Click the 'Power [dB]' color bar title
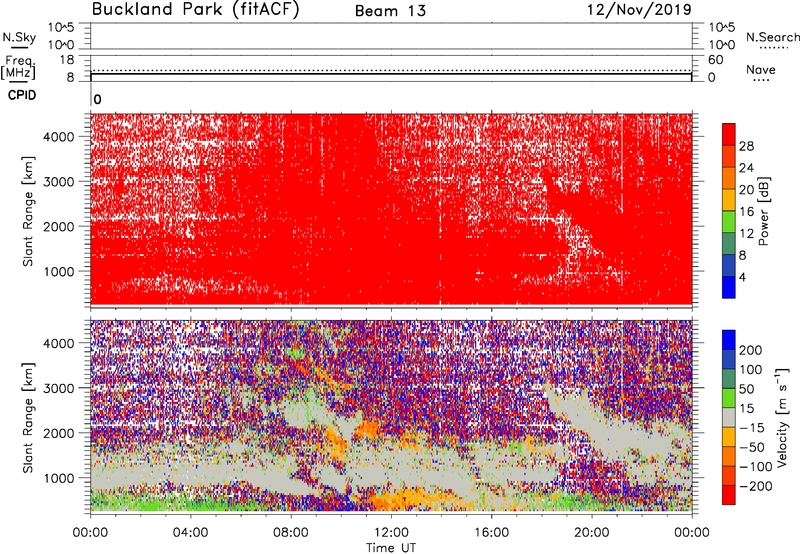Viewport: 800px width, 554px height. [764, 211]
